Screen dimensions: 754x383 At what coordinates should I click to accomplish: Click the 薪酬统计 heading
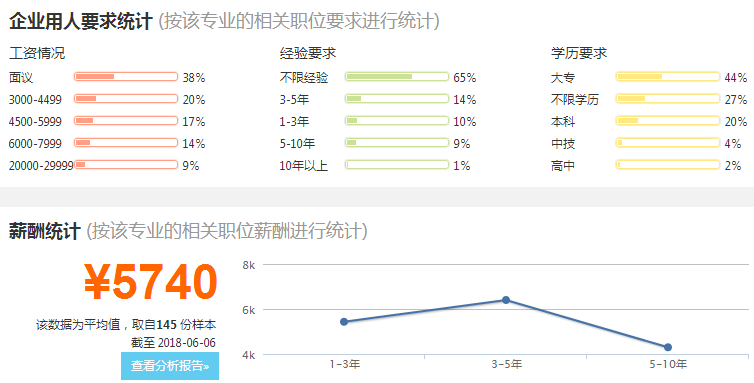point(44,231)
